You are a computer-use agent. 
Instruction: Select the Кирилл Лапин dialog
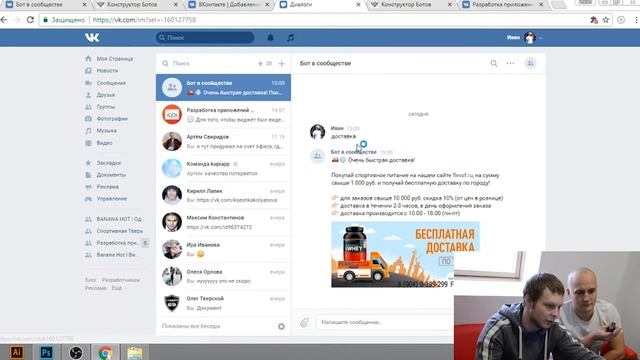[x=223, y=195]
